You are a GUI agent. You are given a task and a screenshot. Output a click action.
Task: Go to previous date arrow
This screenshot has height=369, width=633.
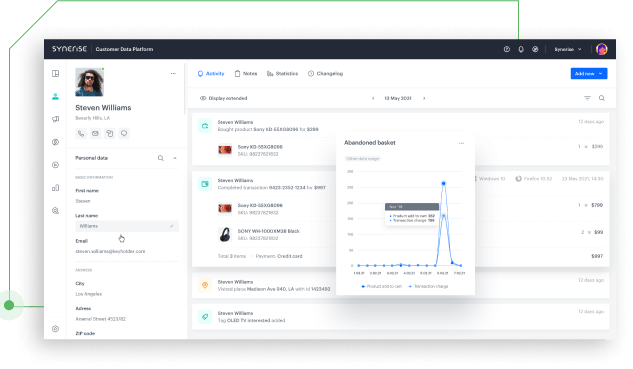[373, 98]
